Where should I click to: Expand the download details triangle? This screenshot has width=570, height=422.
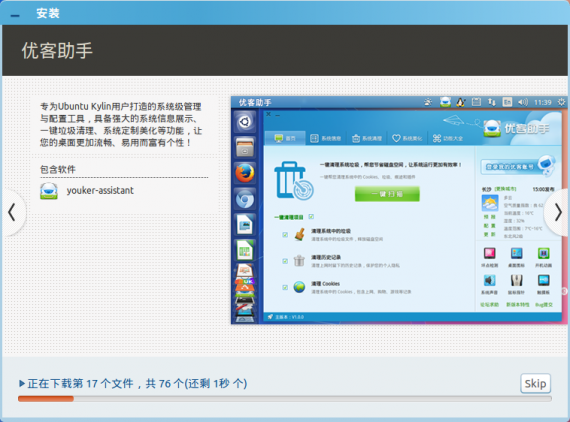(22, 383)
